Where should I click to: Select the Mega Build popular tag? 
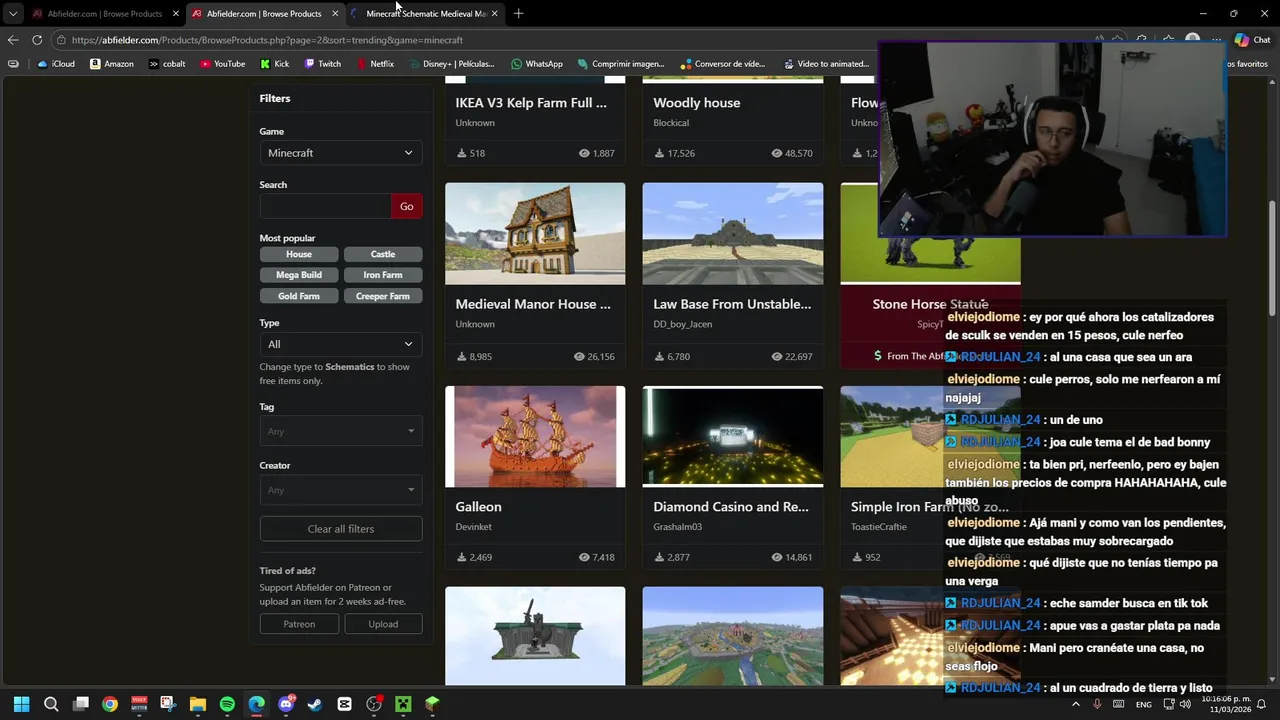click(x=299, y=275)
